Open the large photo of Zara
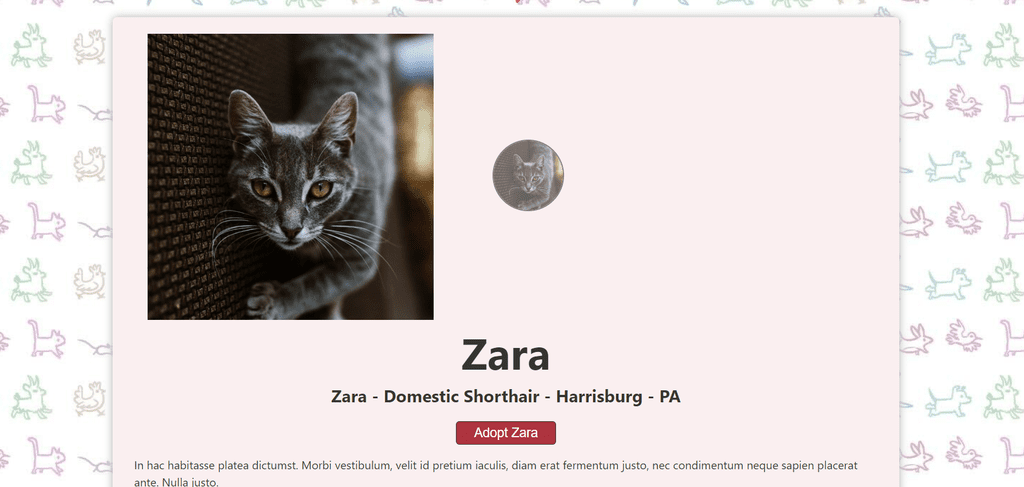 click(291, 177)
